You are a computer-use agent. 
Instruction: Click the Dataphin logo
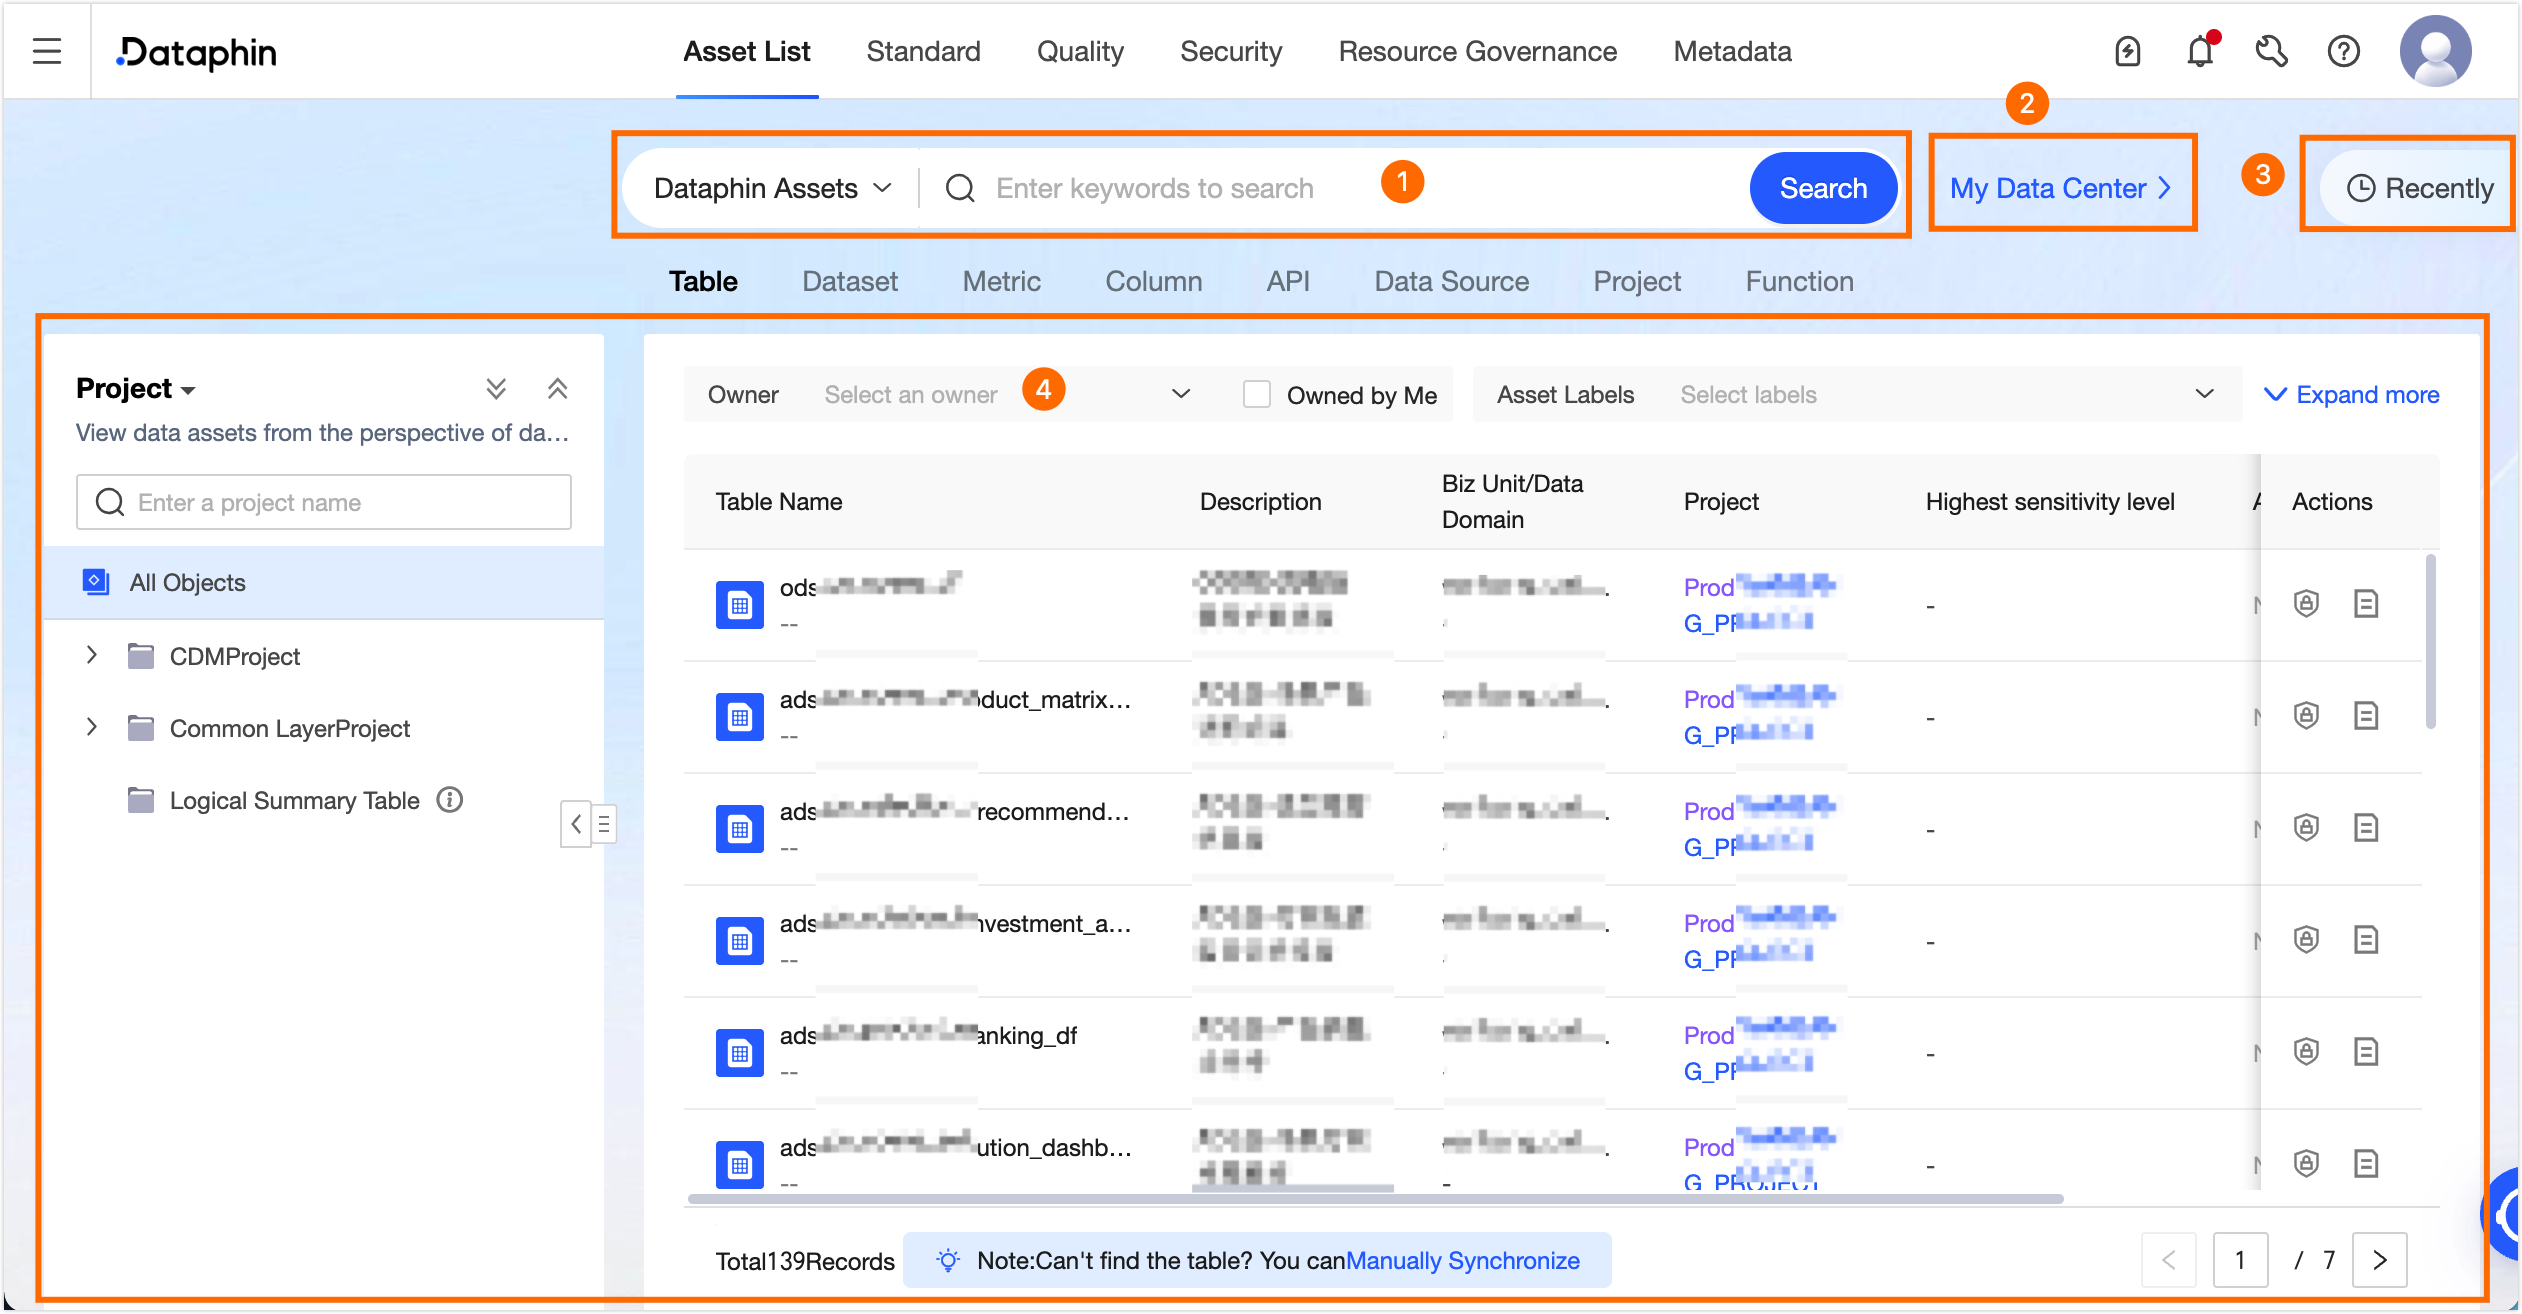coord(197,52)
